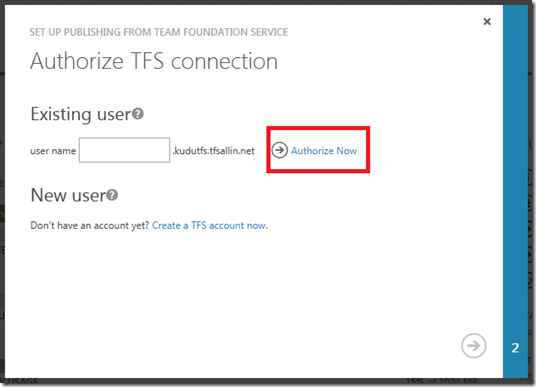Viewport: 536px width, 387px height.
Task: Click the Set Up Publishing subtitle text
Action: click(x=159, y=32)
